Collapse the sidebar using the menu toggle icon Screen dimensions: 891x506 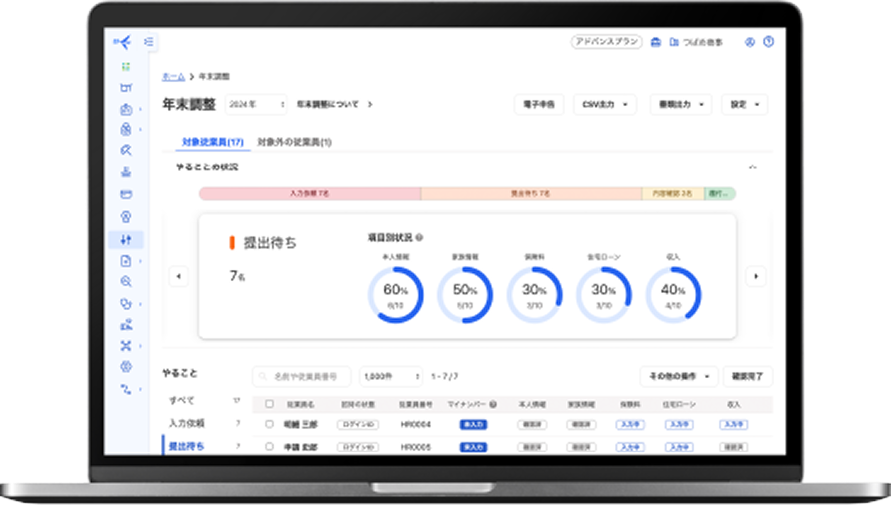coord(149,42)
